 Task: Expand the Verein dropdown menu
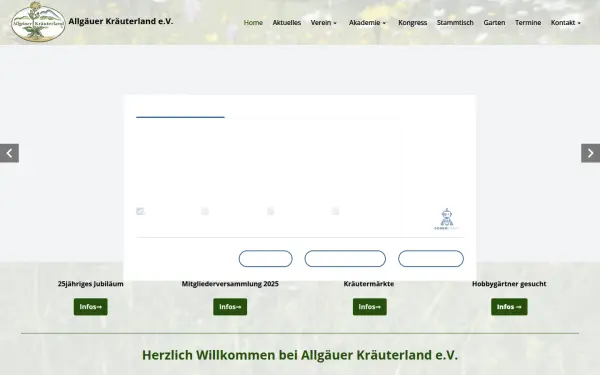tap(324, 23)
